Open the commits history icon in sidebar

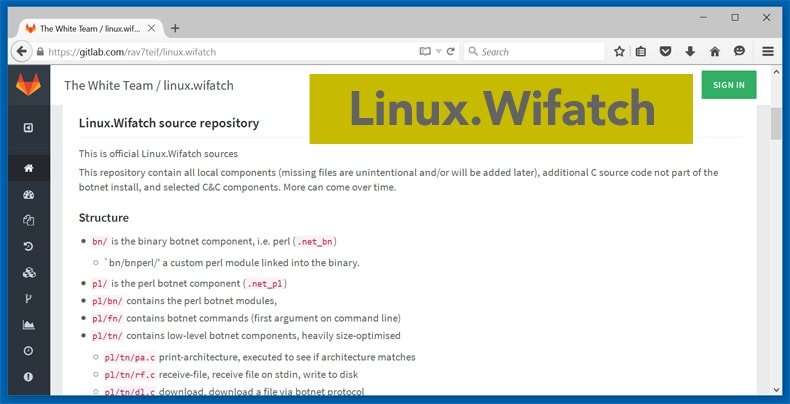[29, 246]
